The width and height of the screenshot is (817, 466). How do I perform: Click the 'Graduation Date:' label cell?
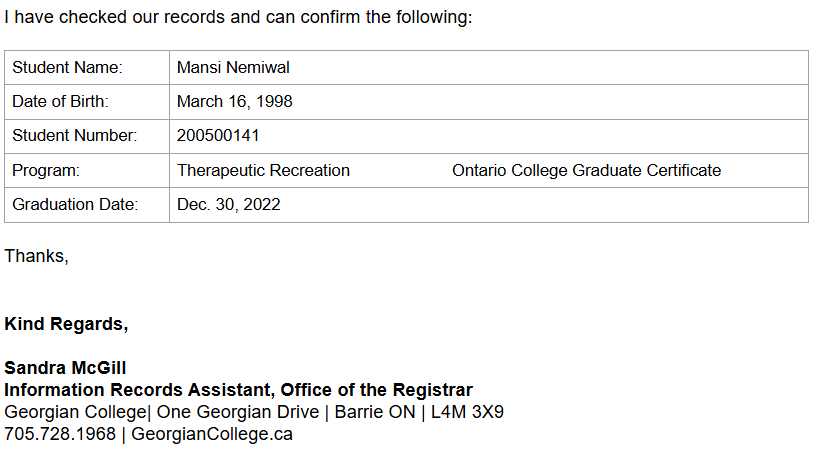pyautogui.click(x=75, y=204)
